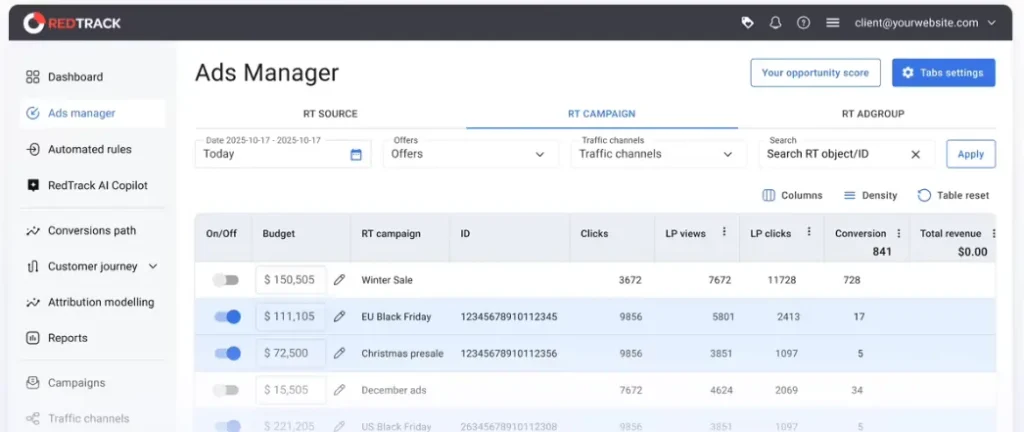Screen dimensions: 1024x432
Task: Click the RedTrack logo
Action: (72, 23)
